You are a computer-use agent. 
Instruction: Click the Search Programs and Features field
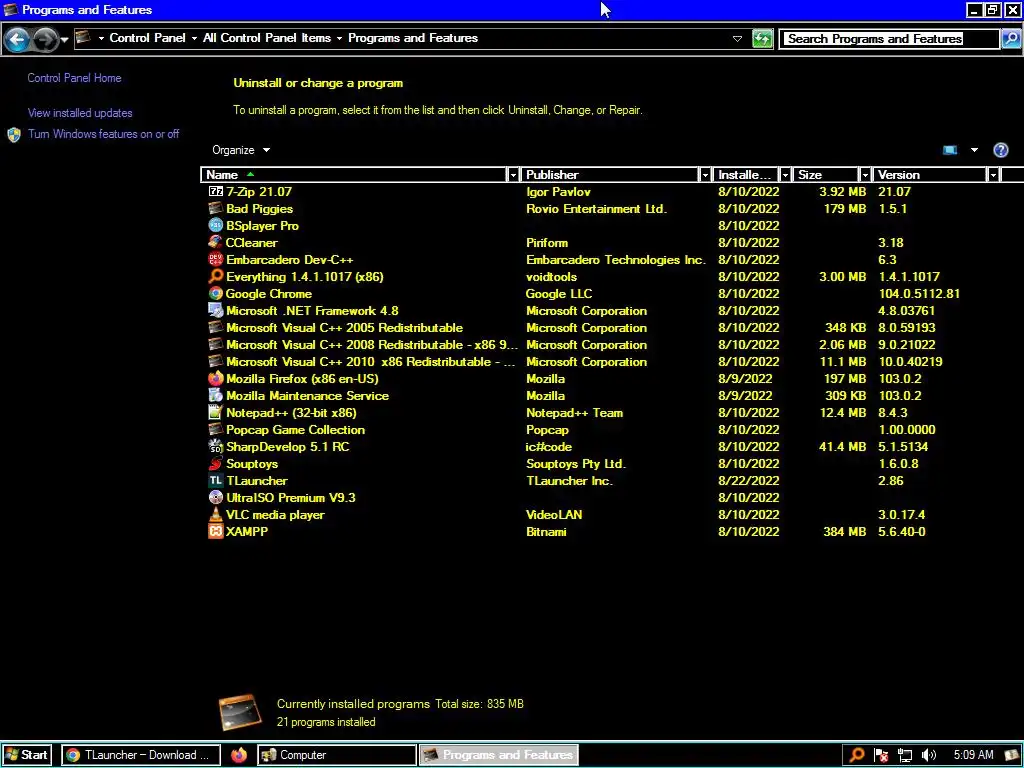(889, 39)
